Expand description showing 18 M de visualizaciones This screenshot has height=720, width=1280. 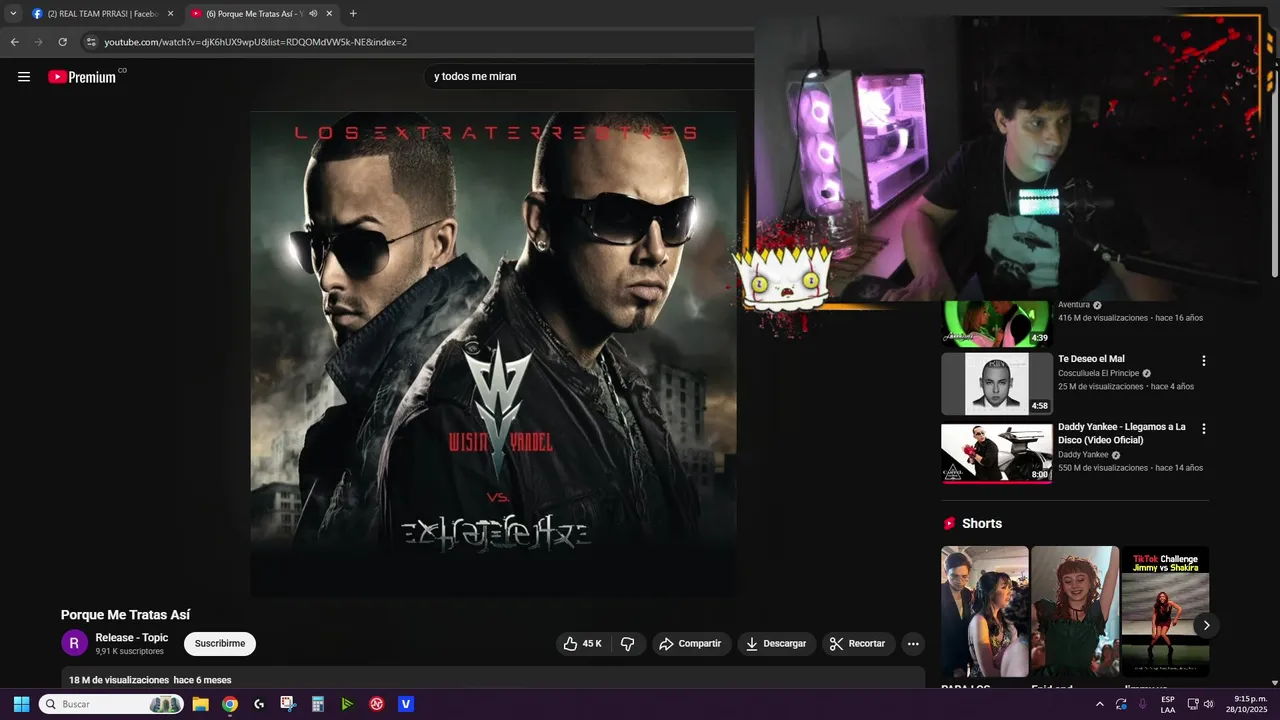pyautogui.click(x=493, y=678)
